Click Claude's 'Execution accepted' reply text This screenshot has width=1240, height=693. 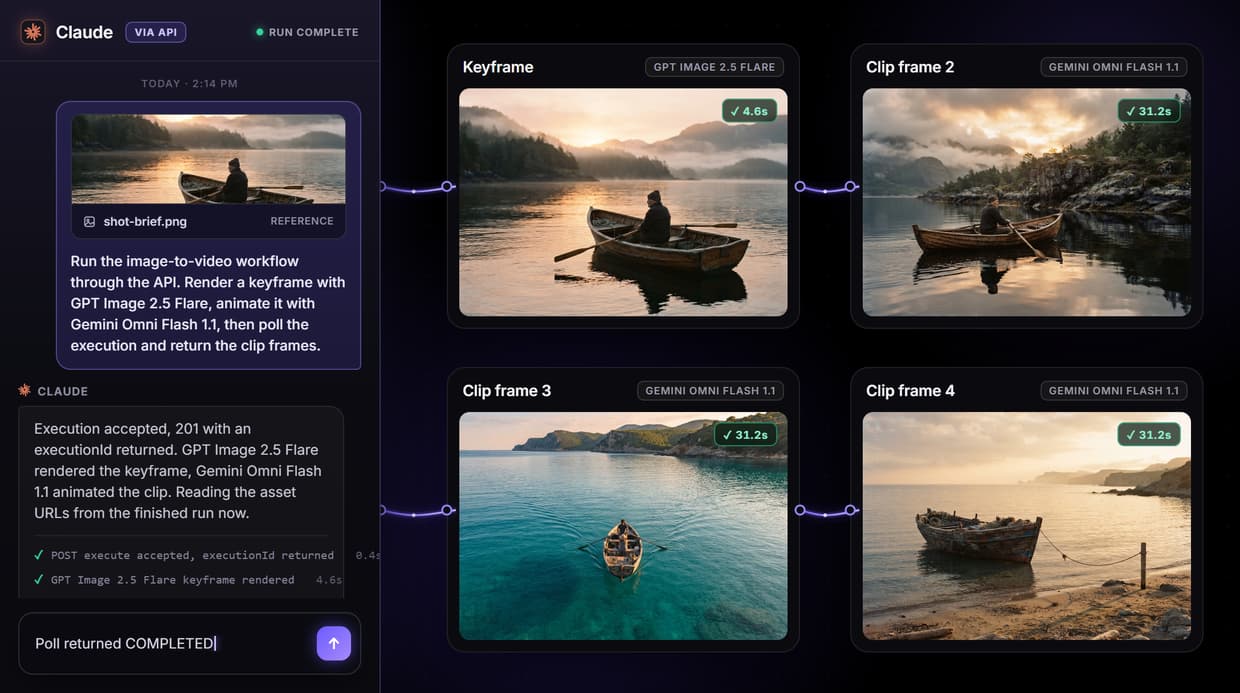coord(178,470)
